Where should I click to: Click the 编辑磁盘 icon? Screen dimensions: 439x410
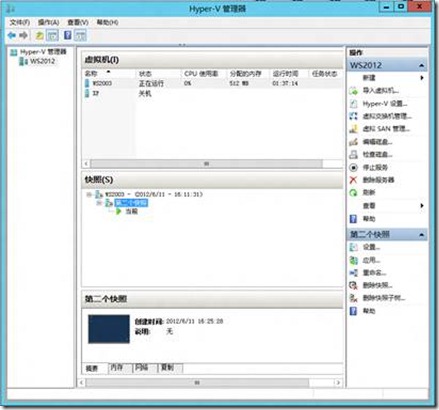353,142
